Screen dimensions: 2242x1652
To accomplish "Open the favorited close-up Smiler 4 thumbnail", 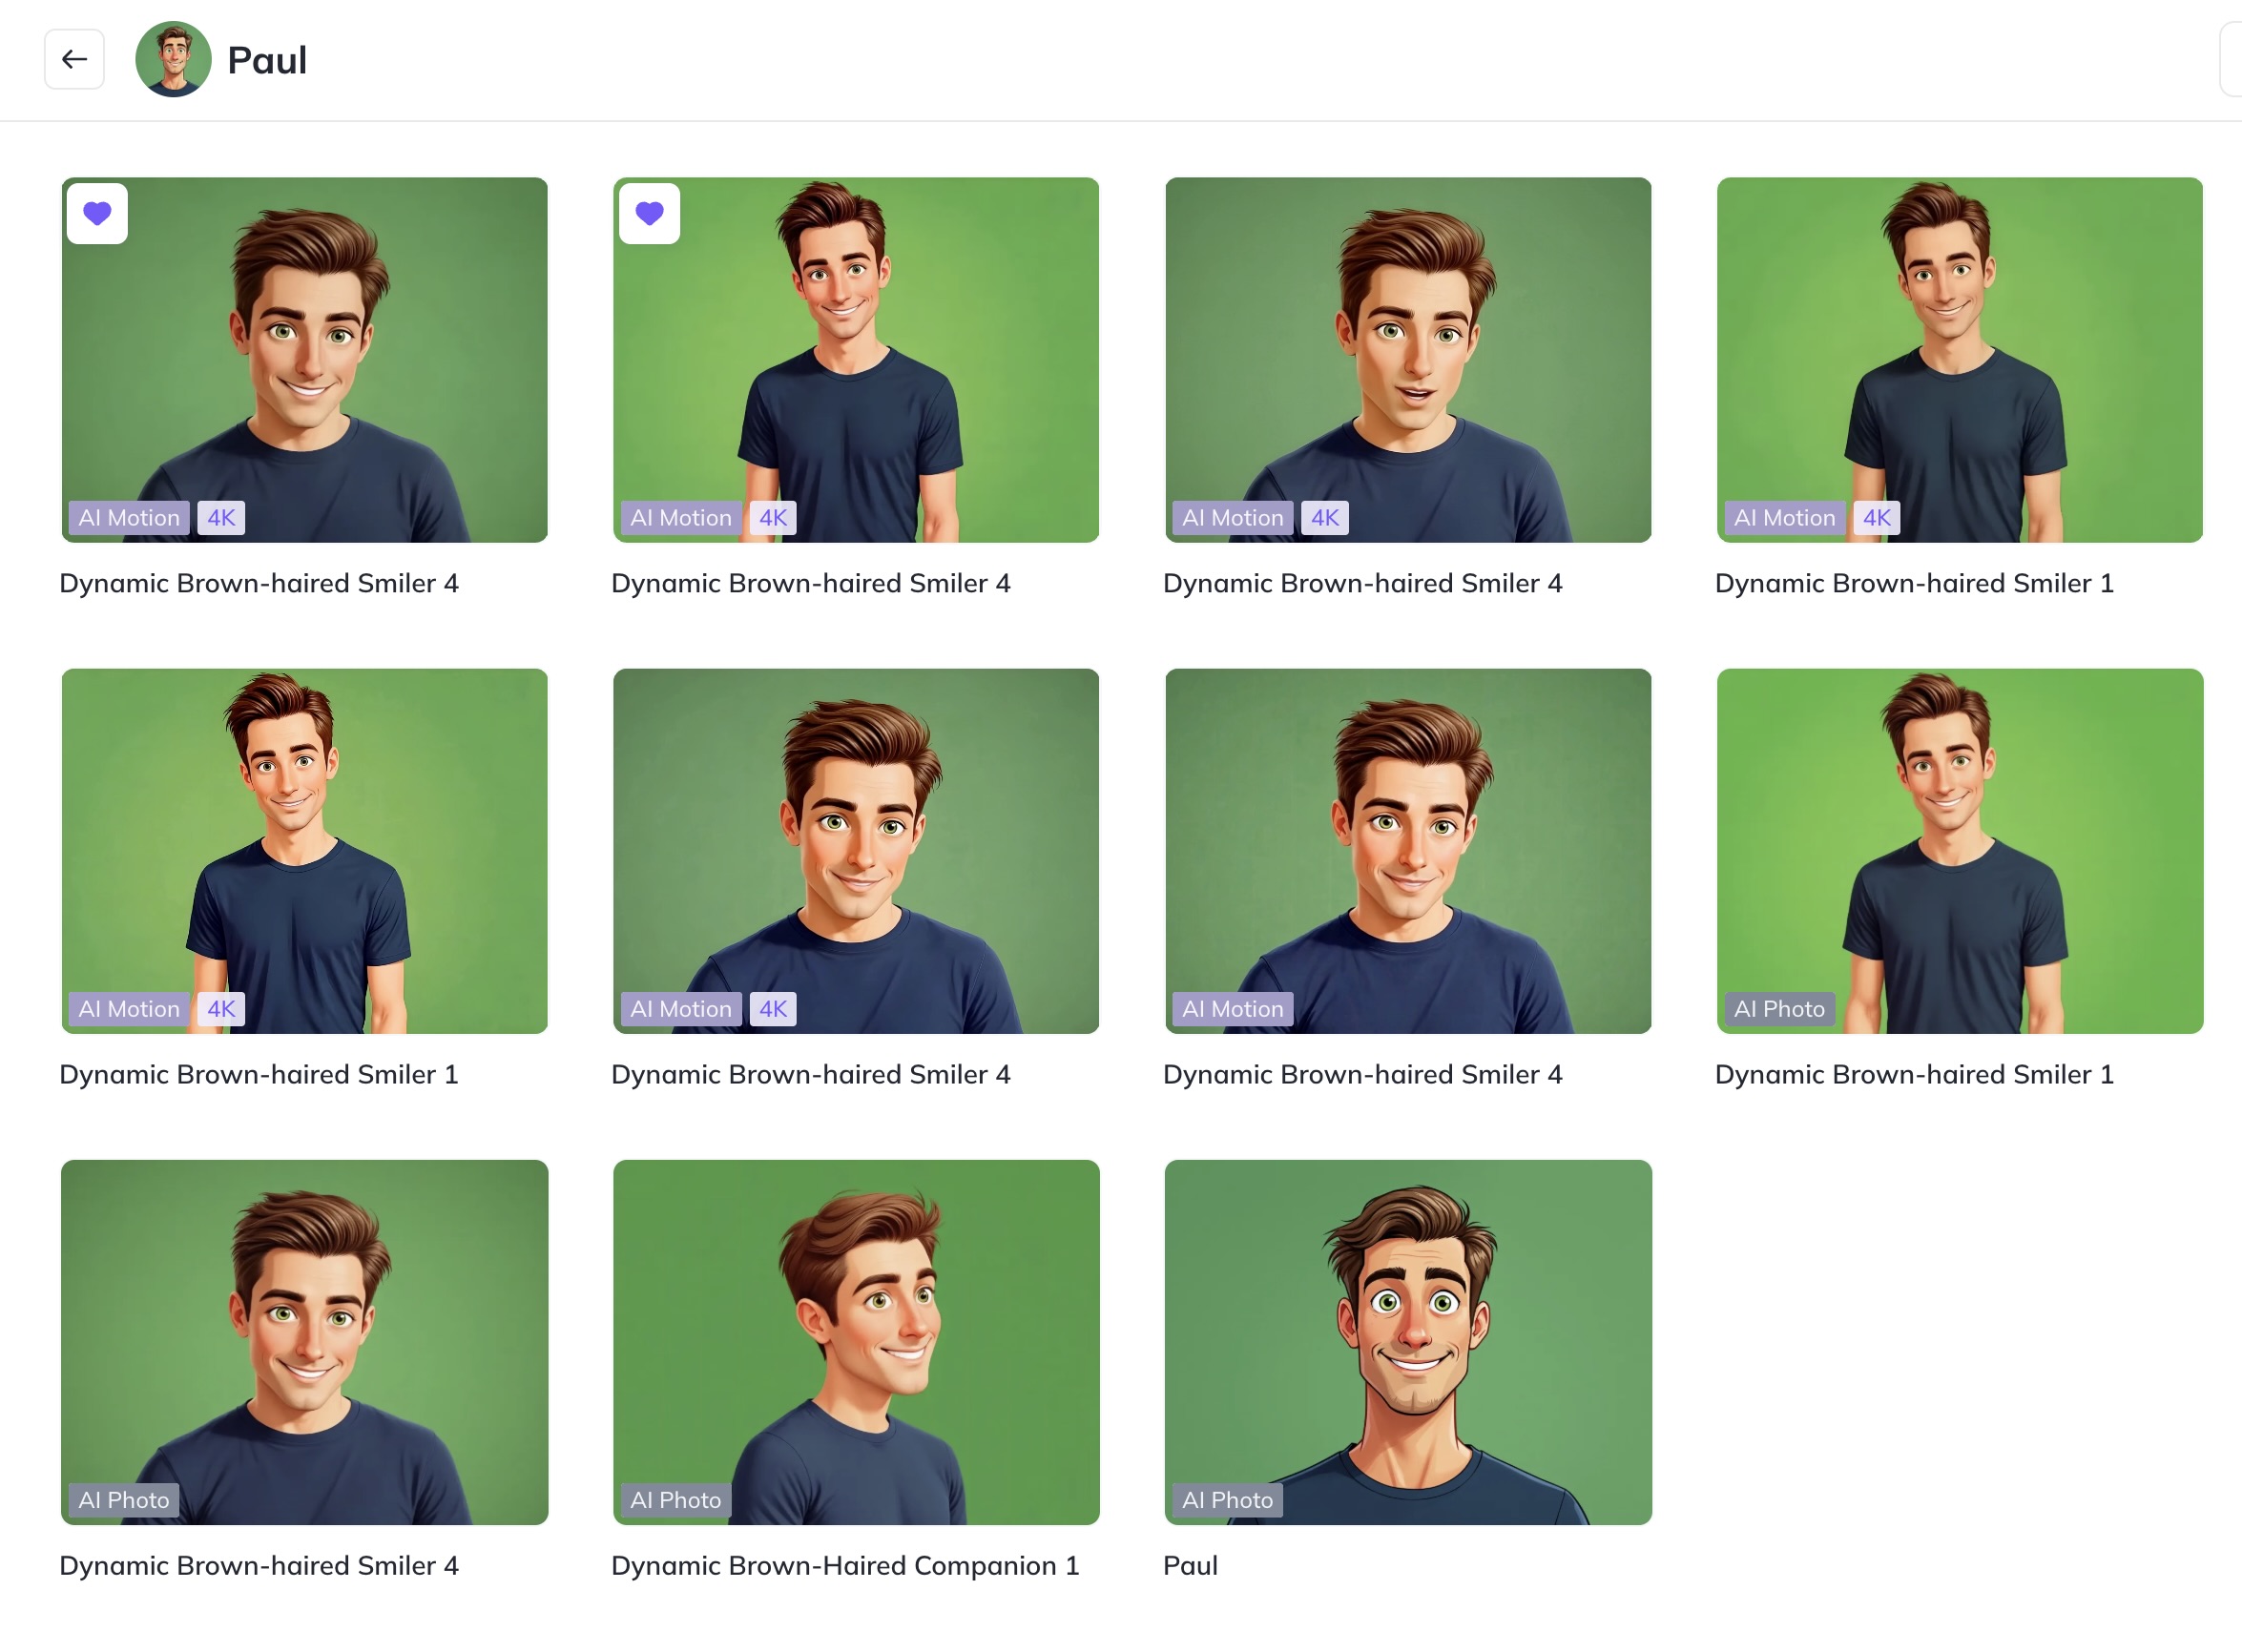I will pos(304,360).
